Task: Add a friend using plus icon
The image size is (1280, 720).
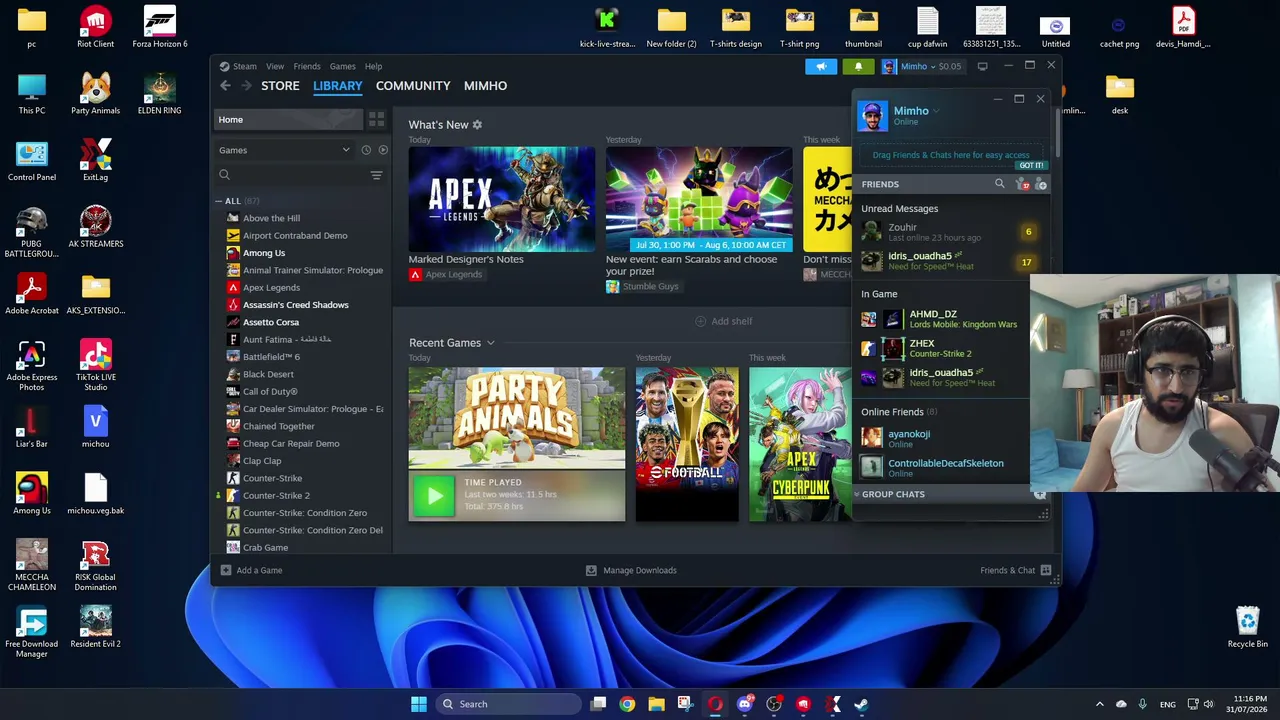Action: (x=1041, y=184)
